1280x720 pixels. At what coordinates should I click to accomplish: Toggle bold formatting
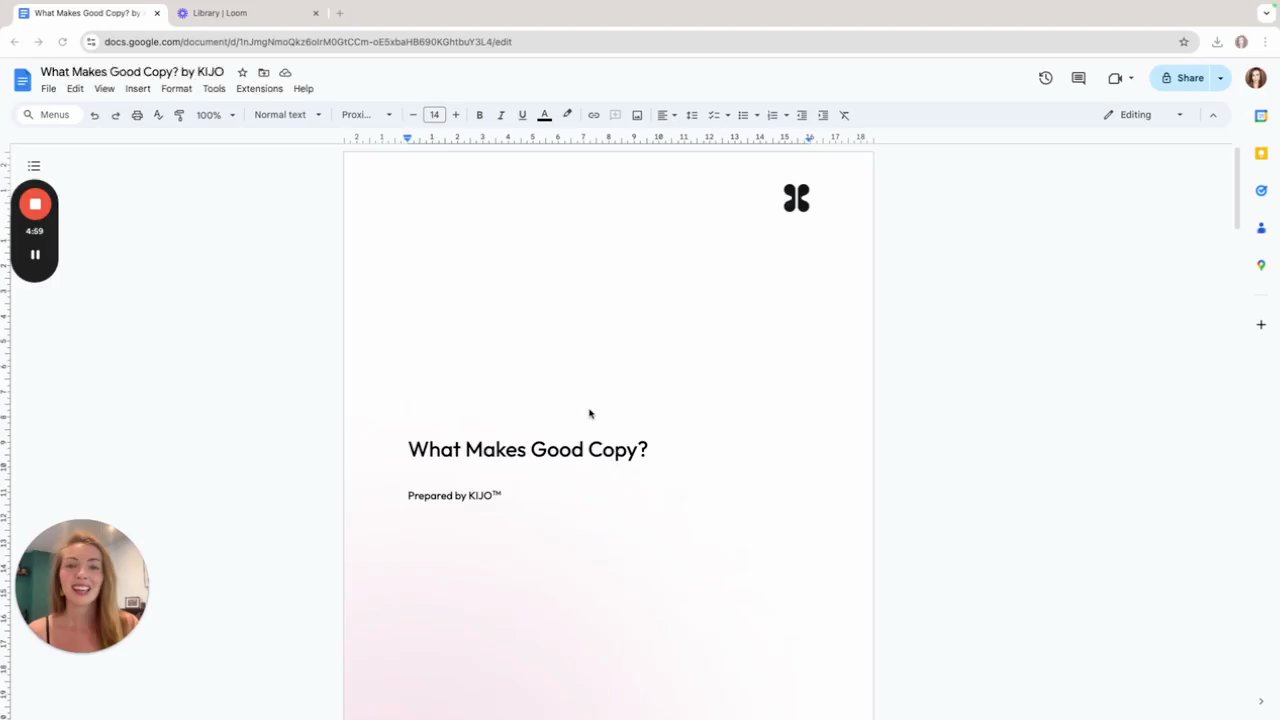pyautogui.click(x=479, y=115)
